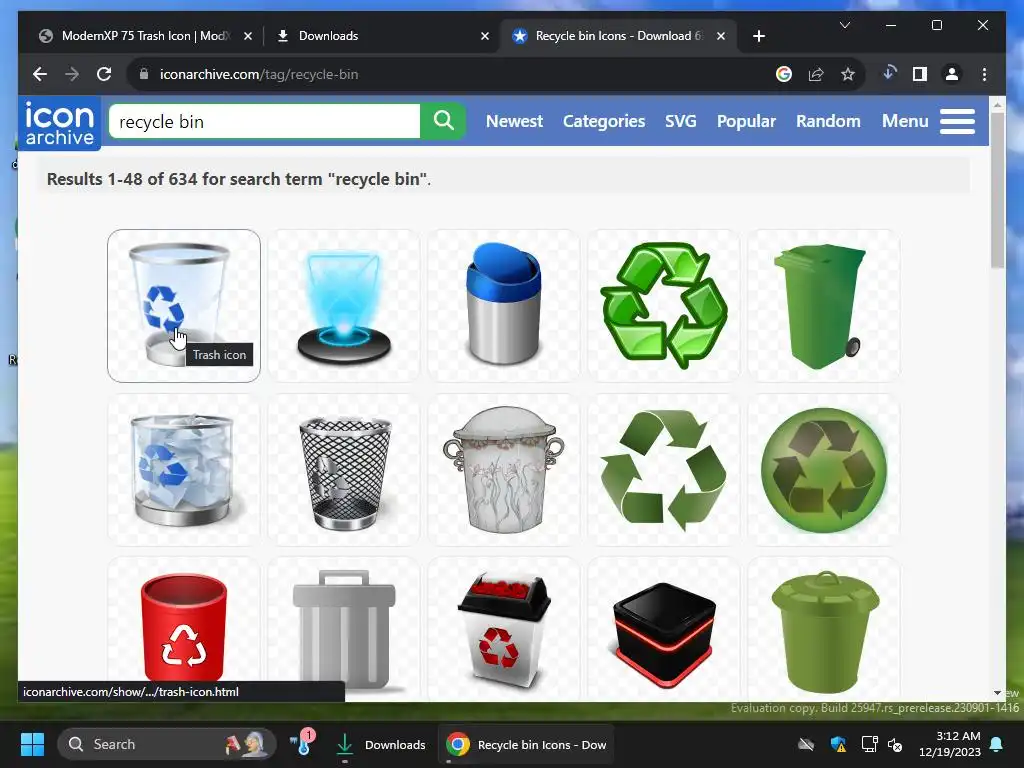Image resolution: width=1024 pixels, height=768 pixels.
Task: Click the Windows Security tray icon
Action: (x=838, y=744)
